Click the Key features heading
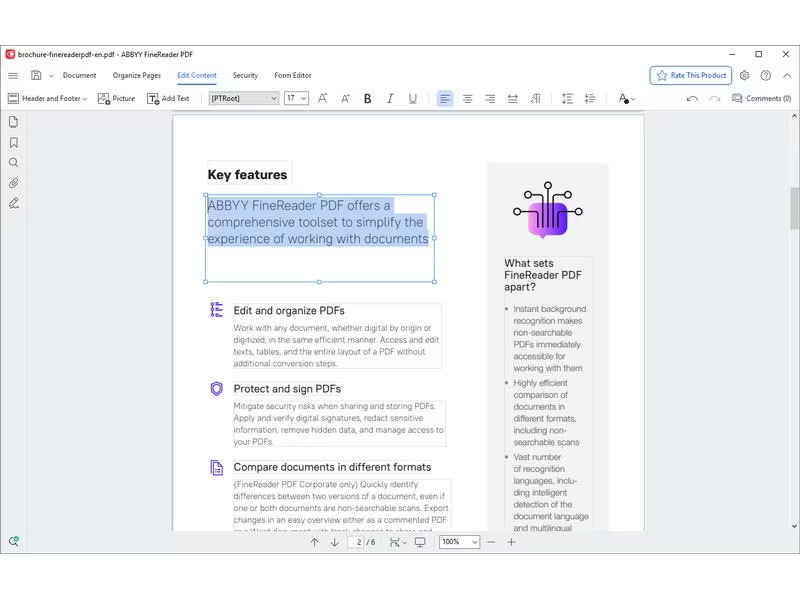 click(x=247, y=174)
